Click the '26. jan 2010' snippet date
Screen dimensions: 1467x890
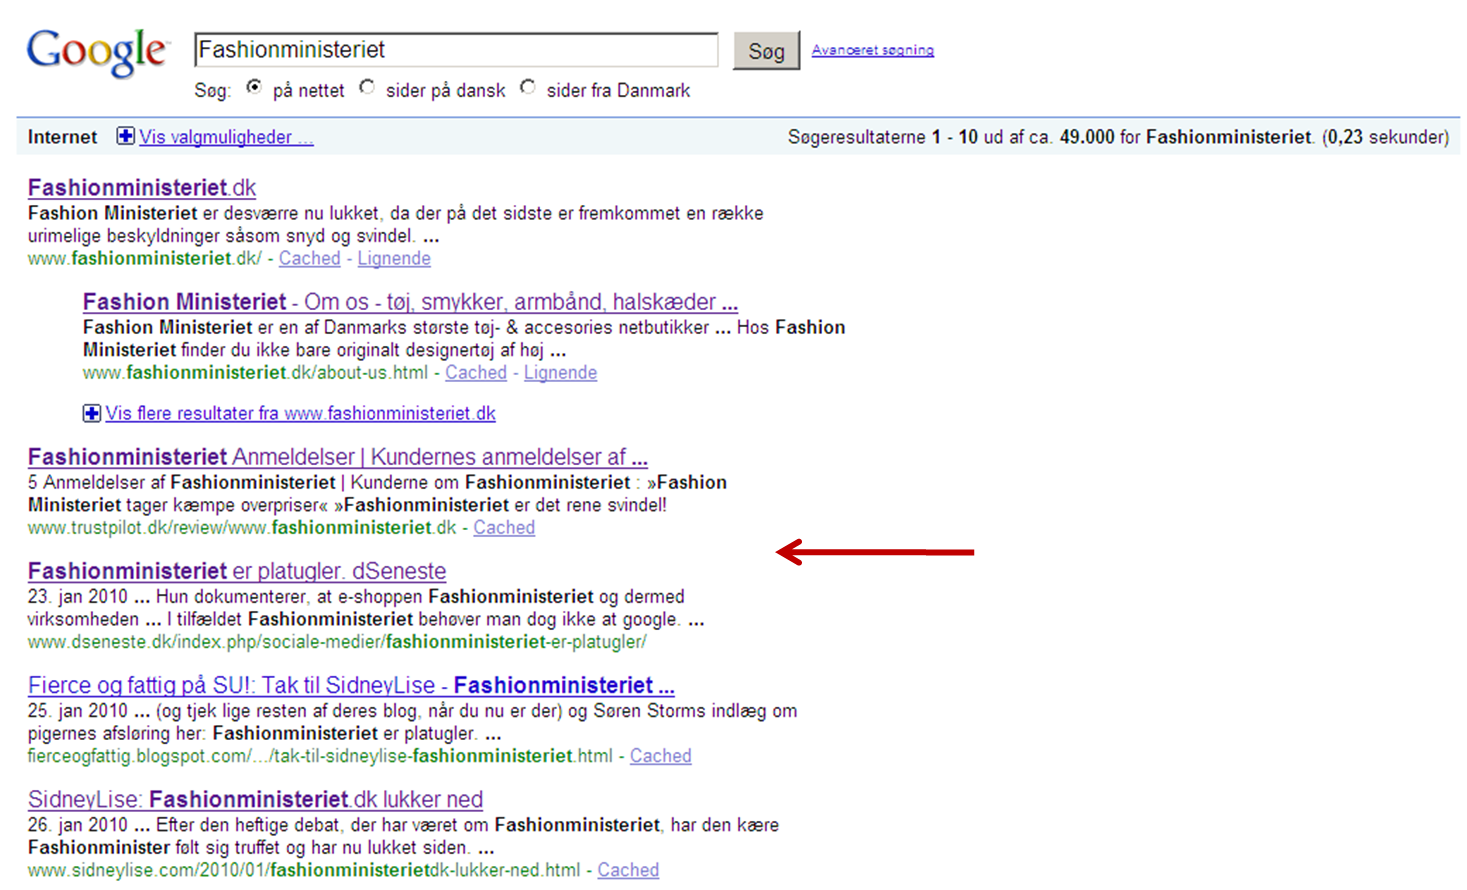pos(78,825)
